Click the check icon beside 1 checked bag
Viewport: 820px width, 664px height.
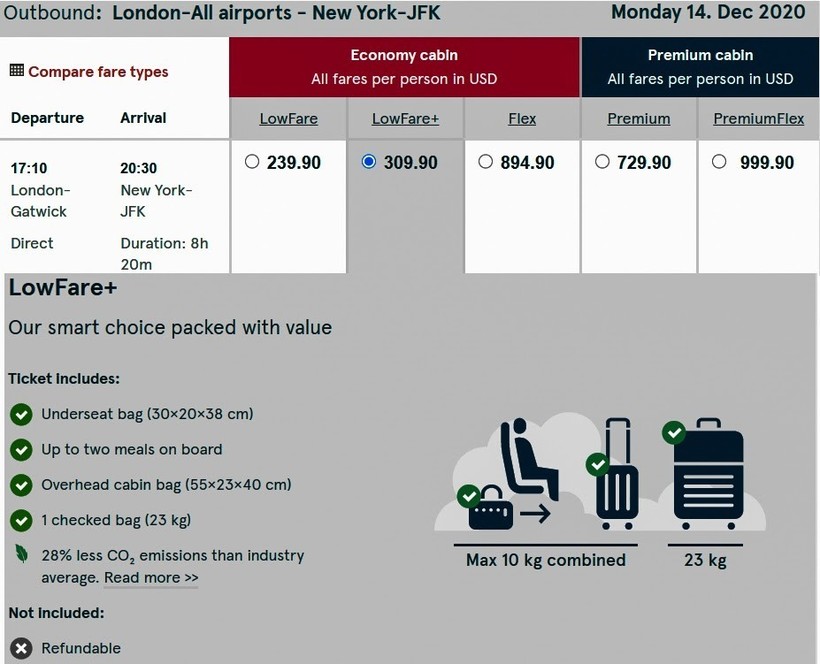pos(20,520)
